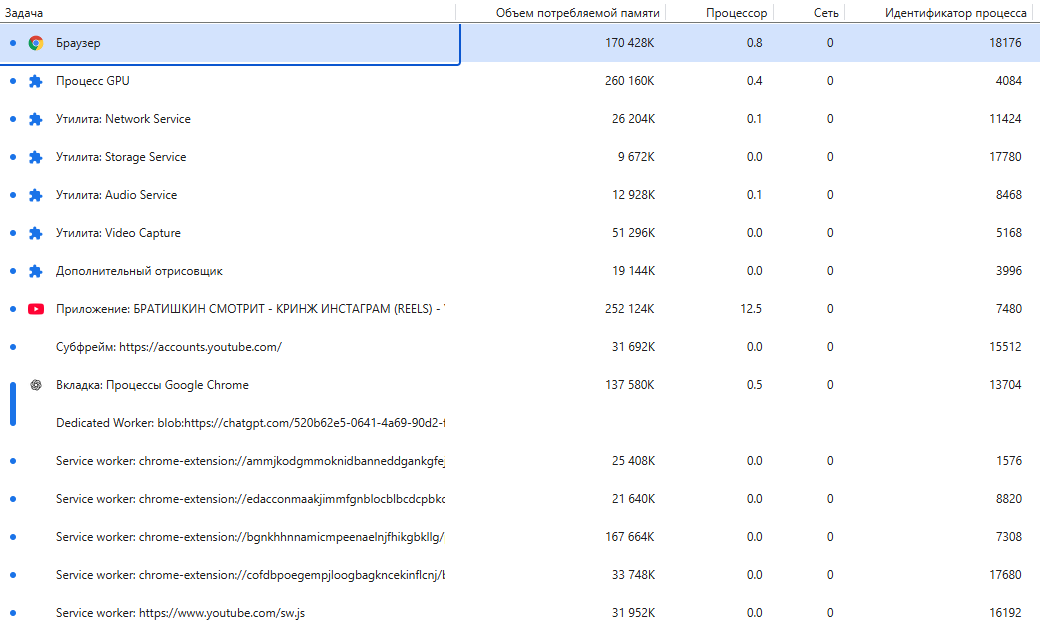
Task: Select Dedicated Worker chatgpt.com blob row
Action: coord(520,423)
